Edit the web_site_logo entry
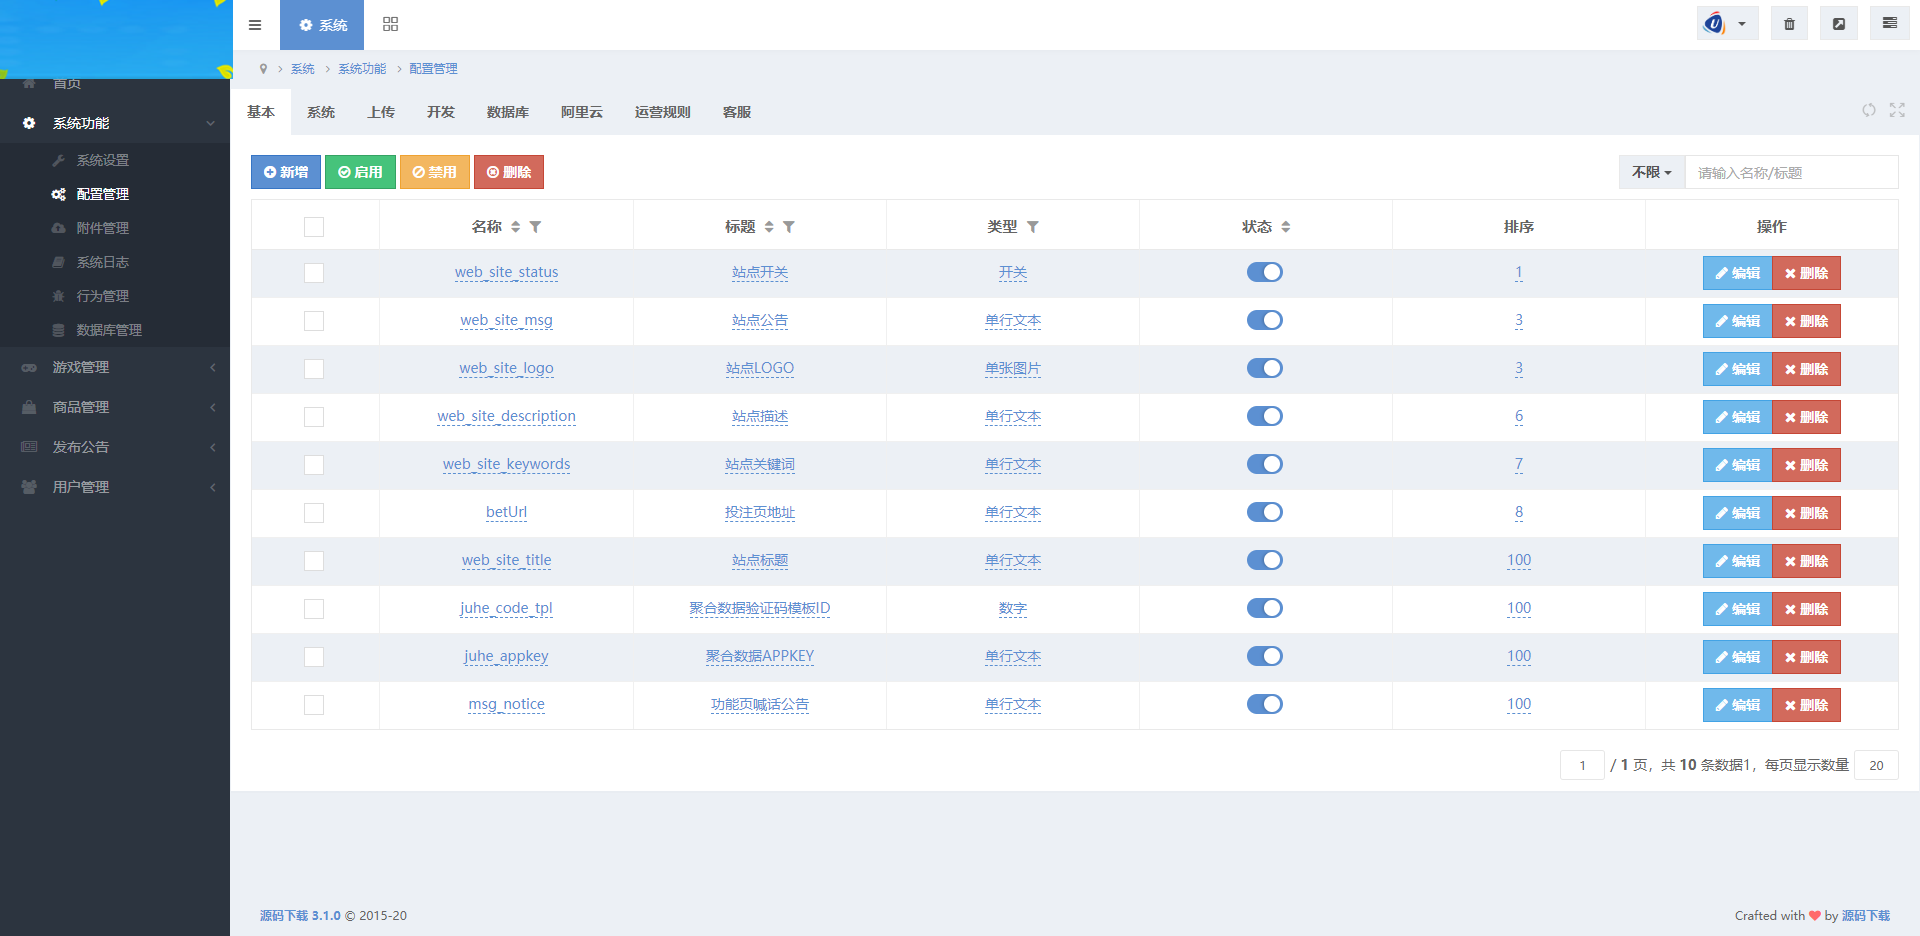 pos(1737,368)
